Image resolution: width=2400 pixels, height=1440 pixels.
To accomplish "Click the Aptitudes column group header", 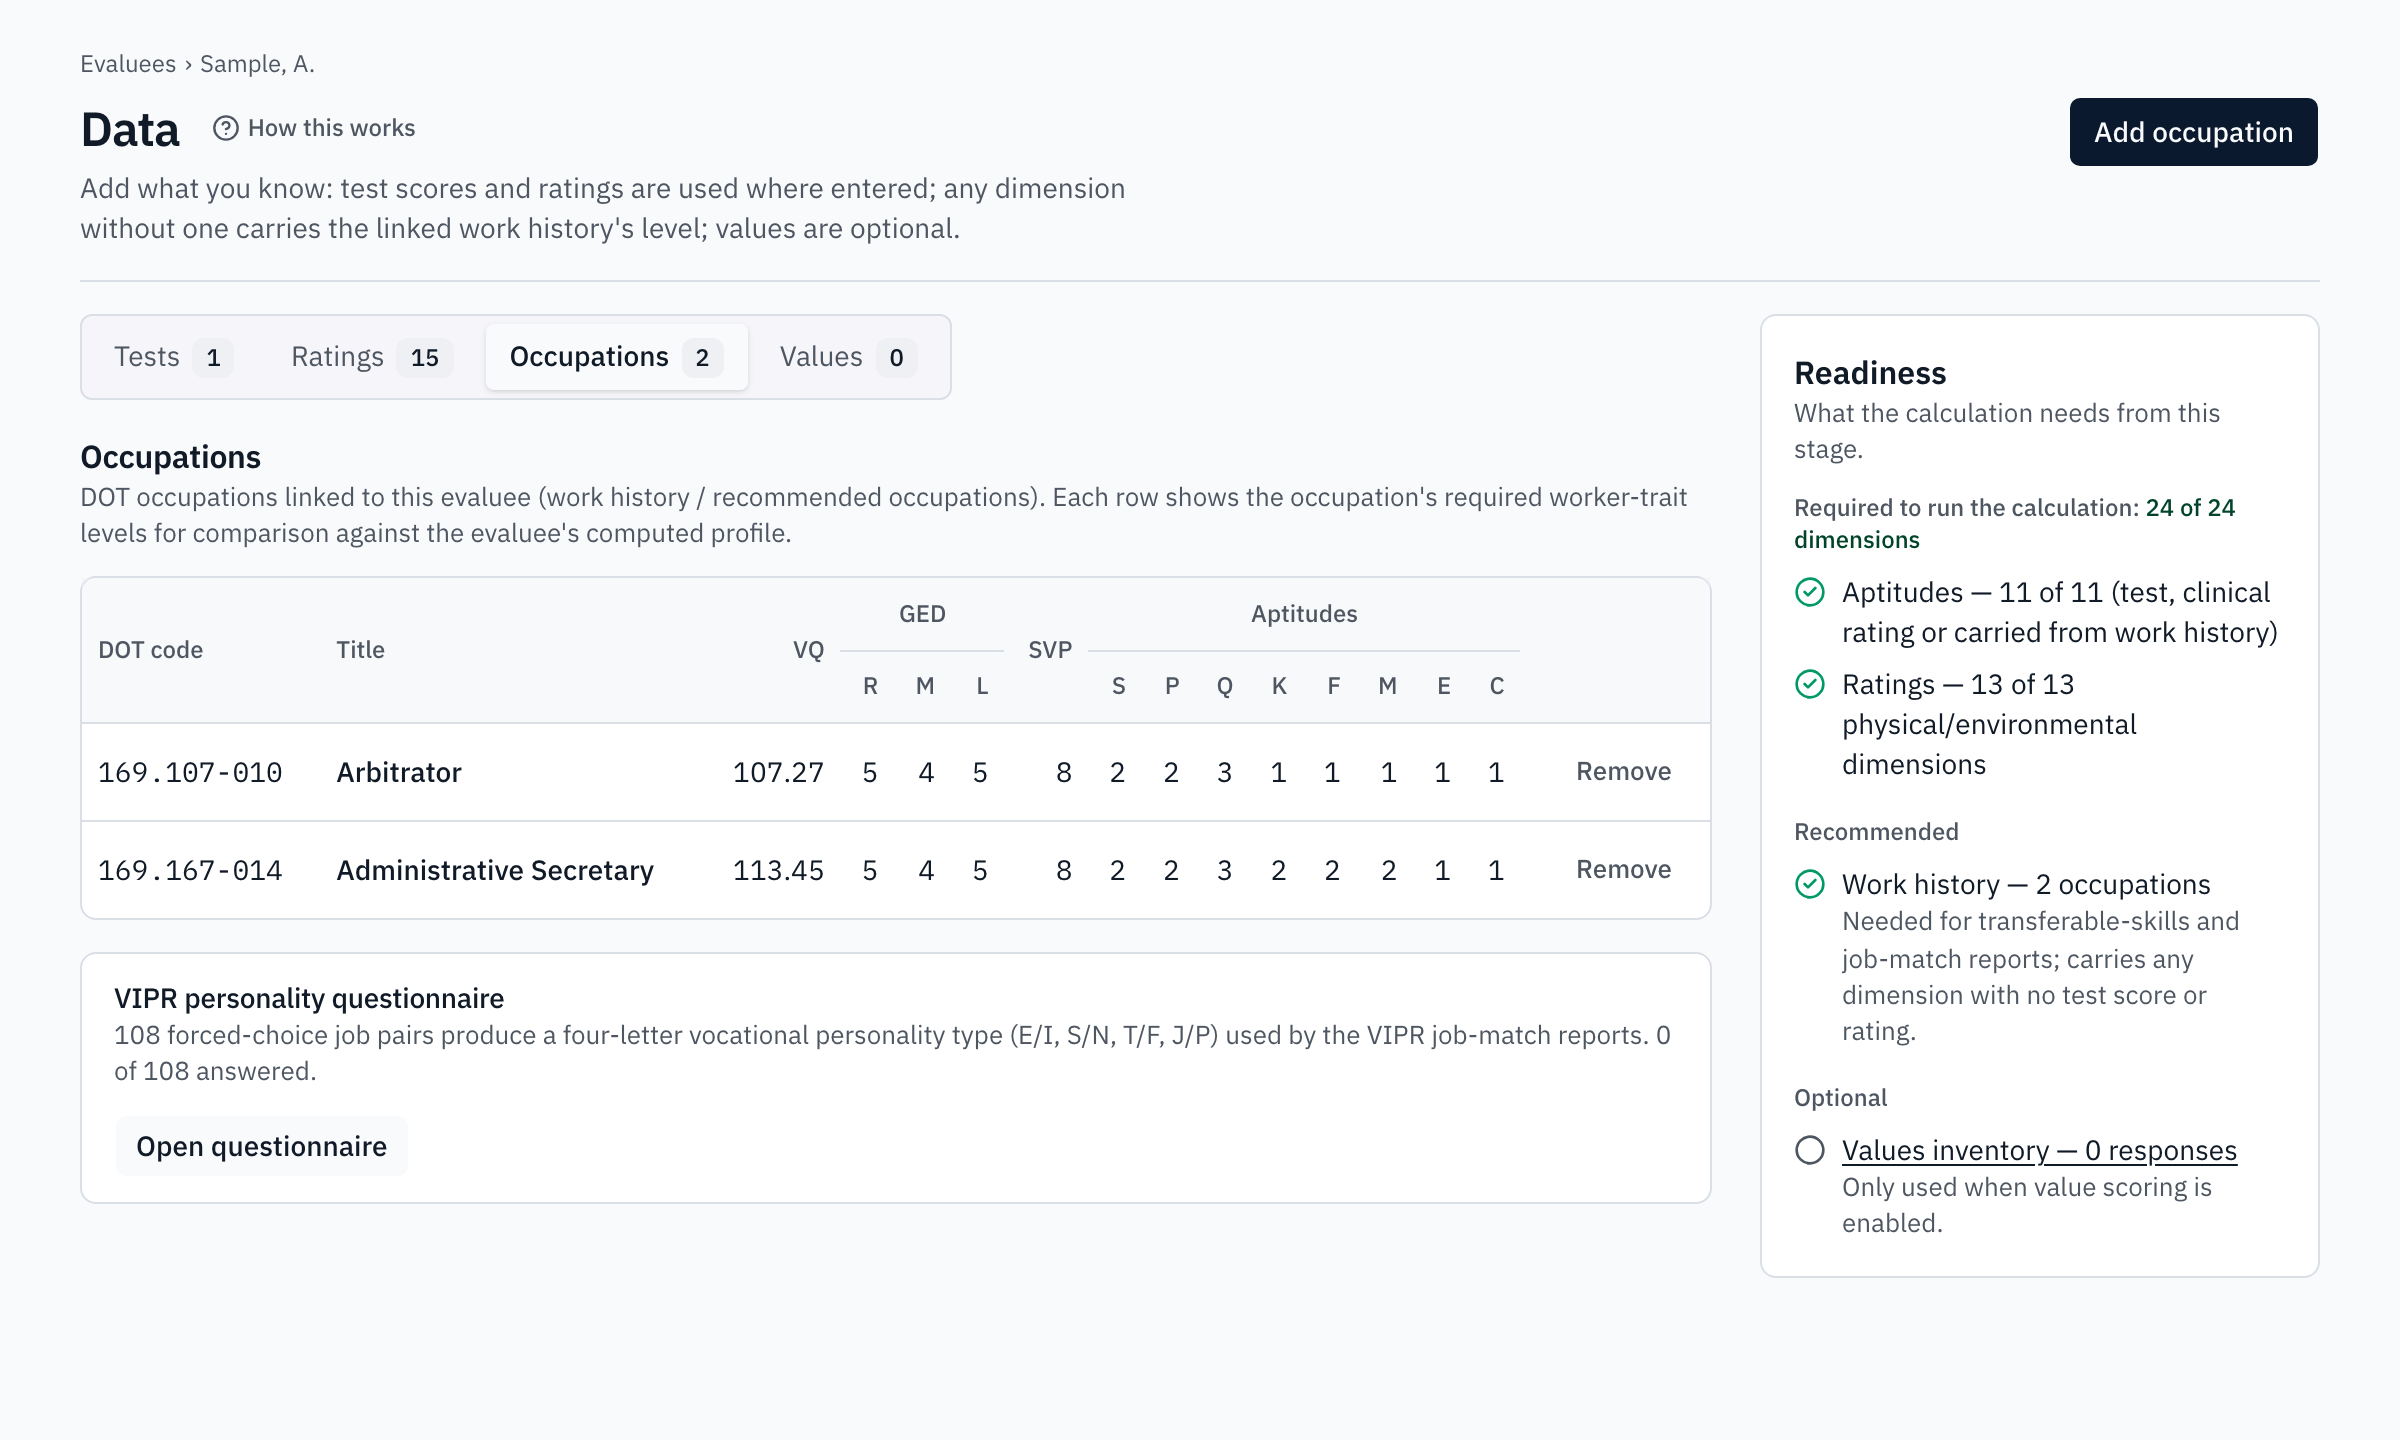I will point(1304,614).
